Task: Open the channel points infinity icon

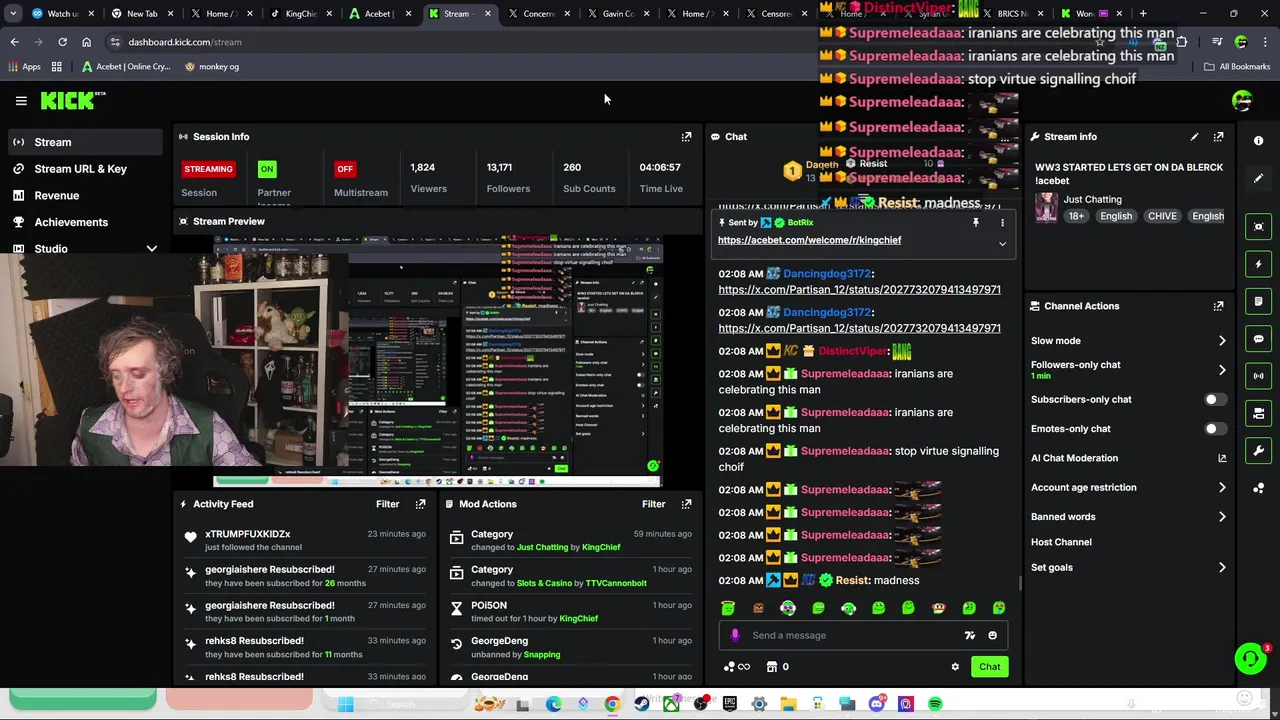Action: coord(736,667)
